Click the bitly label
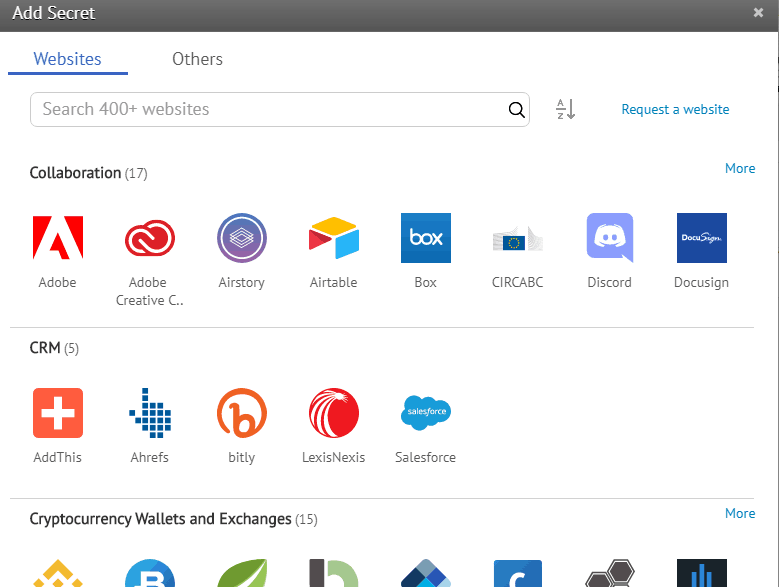 pos(241,457)
